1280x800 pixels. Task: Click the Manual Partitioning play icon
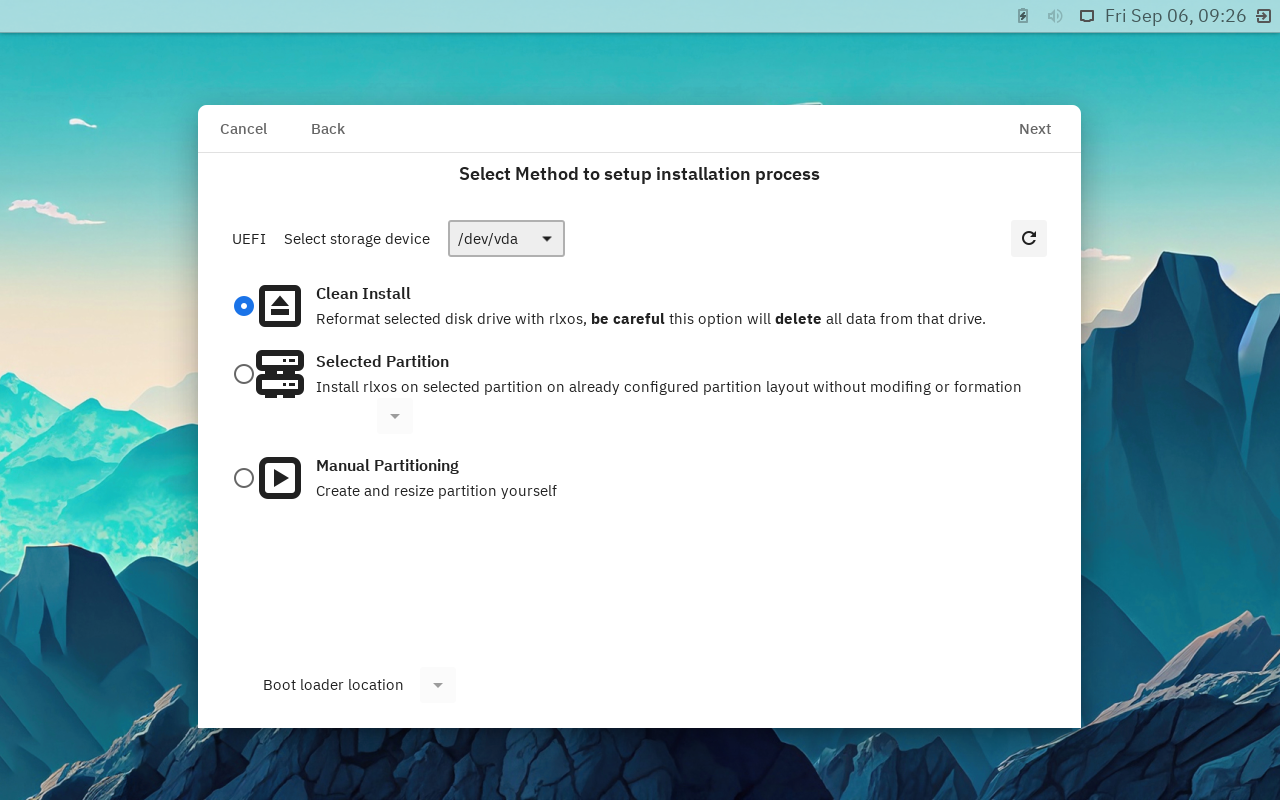(280, 478)
